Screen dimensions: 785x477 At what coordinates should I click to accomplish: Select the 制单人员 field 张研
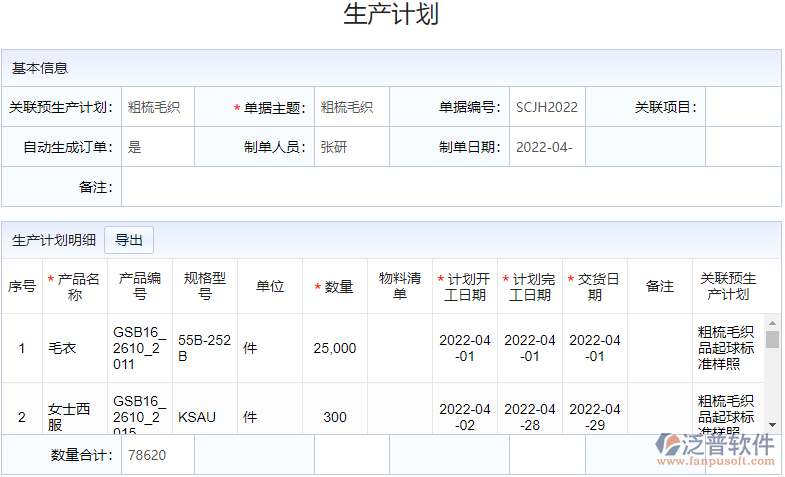coord(351,147)
